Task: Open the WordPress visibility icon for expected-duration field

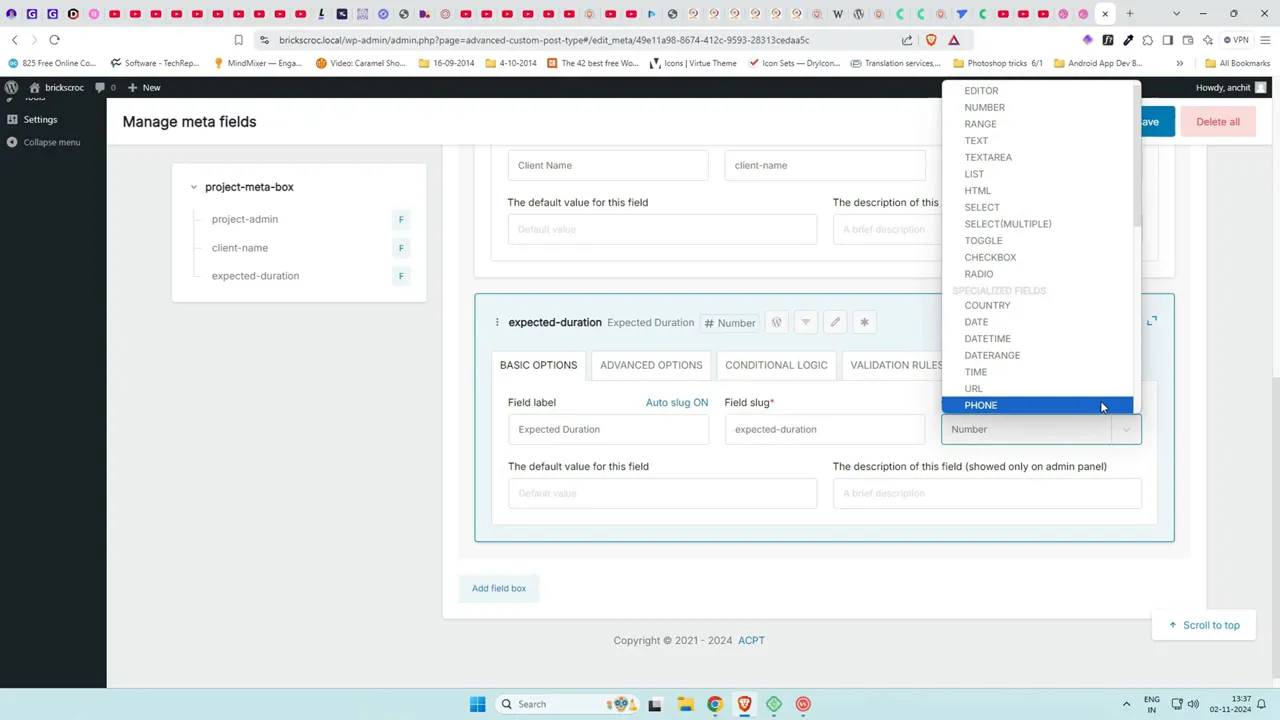Action: pos(776,322)
